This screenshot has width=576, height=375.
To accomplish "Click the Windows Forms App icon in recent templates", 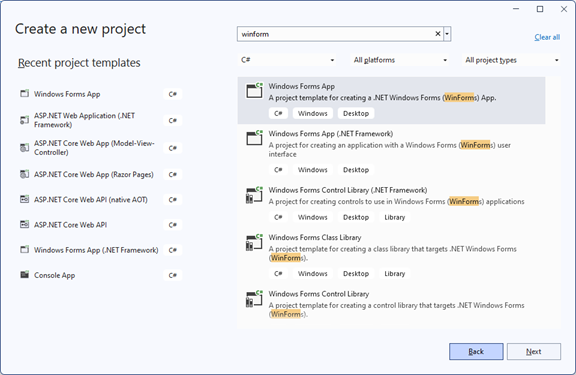I will point(24,94).
